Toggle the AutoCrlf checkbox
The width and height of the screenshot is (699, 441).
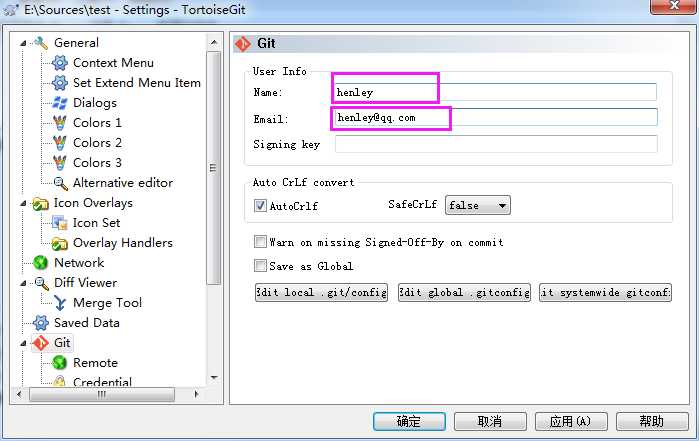pyautogui.click(x=260, y=206)
